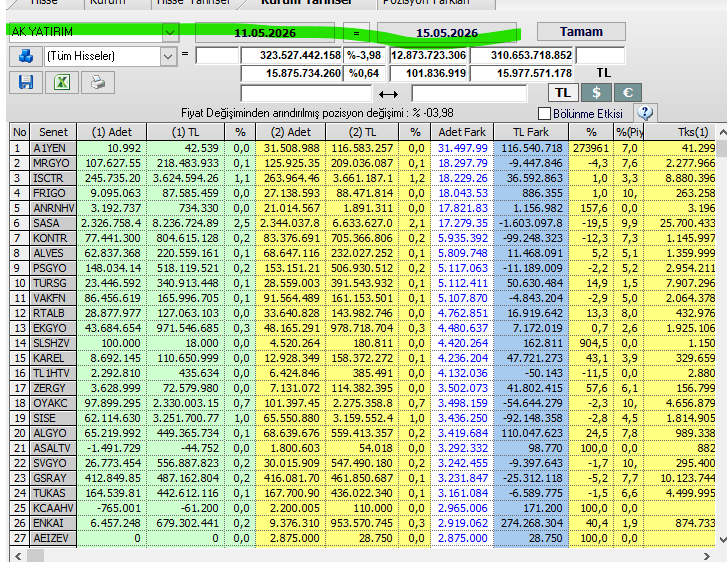Sort by the (2) TL column header

click(x=362, y=132)
